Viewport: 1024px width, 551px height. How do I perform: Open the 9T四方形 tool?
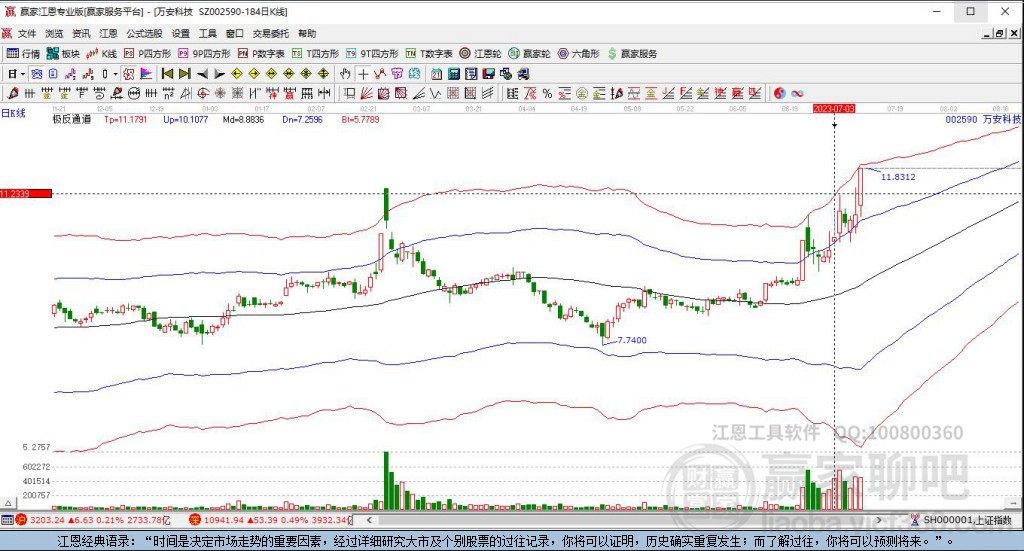click(372, 54)
